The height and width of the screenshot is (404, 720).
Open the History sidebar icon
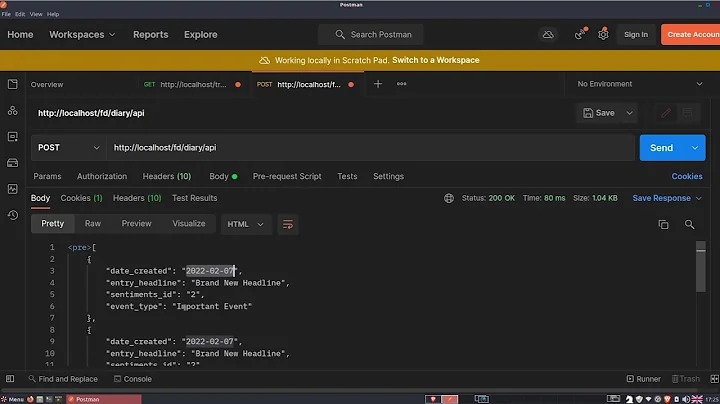12,215
